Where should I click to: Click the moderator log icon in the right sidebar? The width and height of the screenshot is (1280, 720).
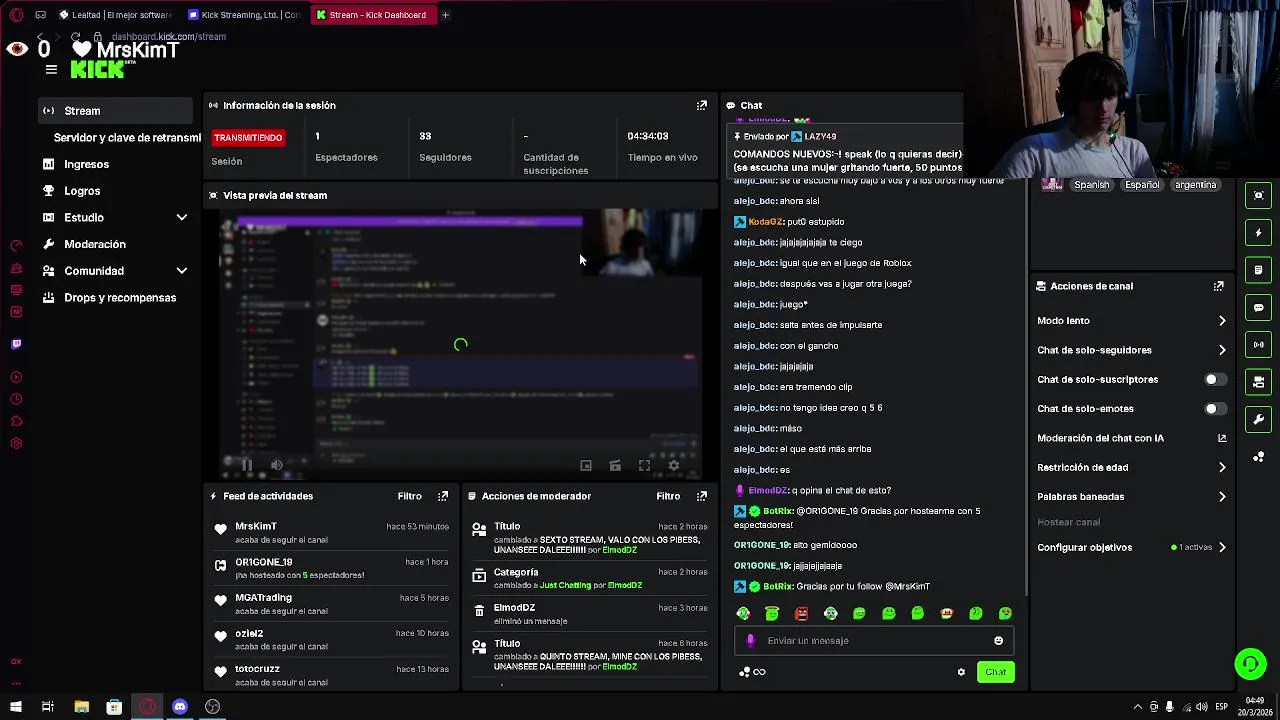coord(1259,270)
